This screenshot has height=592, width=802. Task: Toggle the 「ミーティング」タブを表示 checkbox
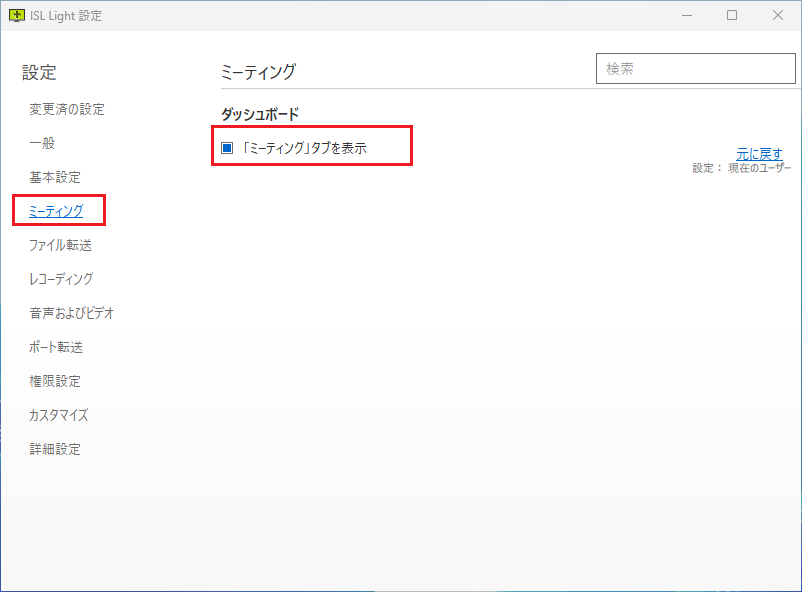(x=227, y=148)
